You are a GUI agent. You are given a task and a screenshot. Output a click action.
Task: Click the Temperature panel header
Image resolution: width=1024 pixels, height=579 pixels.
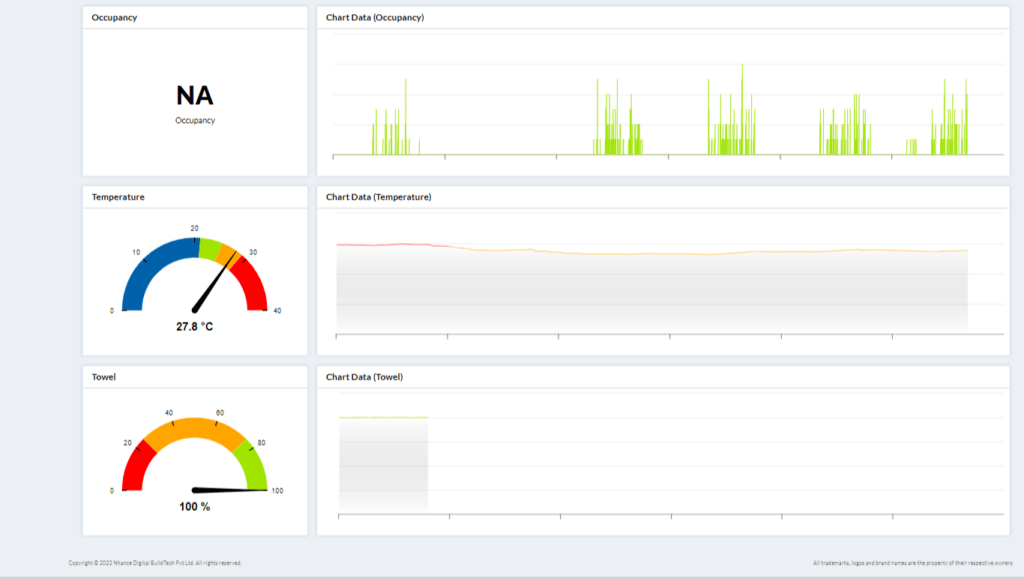click(x=118, y=197)
